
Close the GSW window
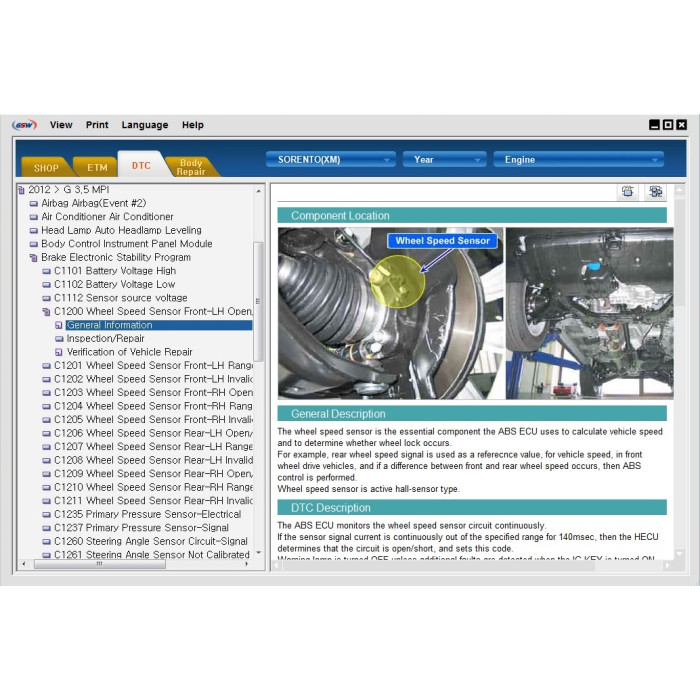(x=682, y=125)
